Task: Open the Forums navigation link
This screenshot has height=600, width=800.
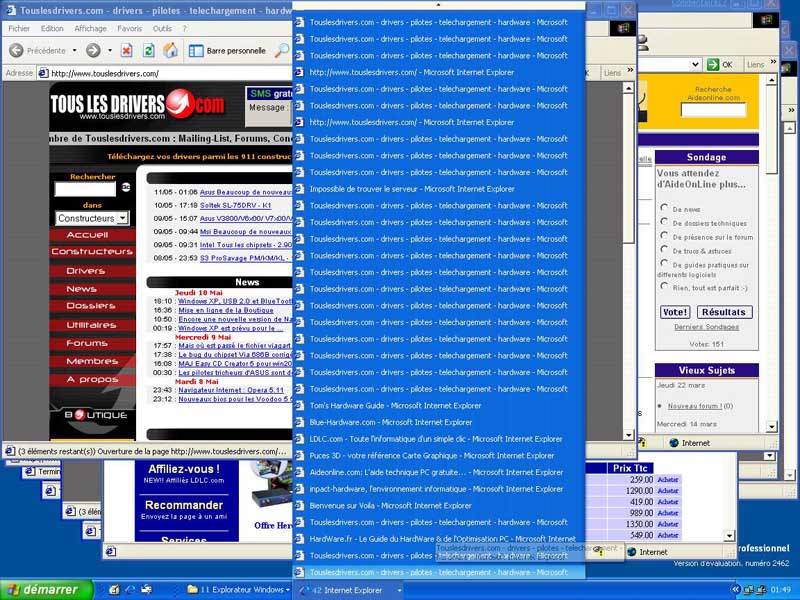Action: [x=92, y=343]
